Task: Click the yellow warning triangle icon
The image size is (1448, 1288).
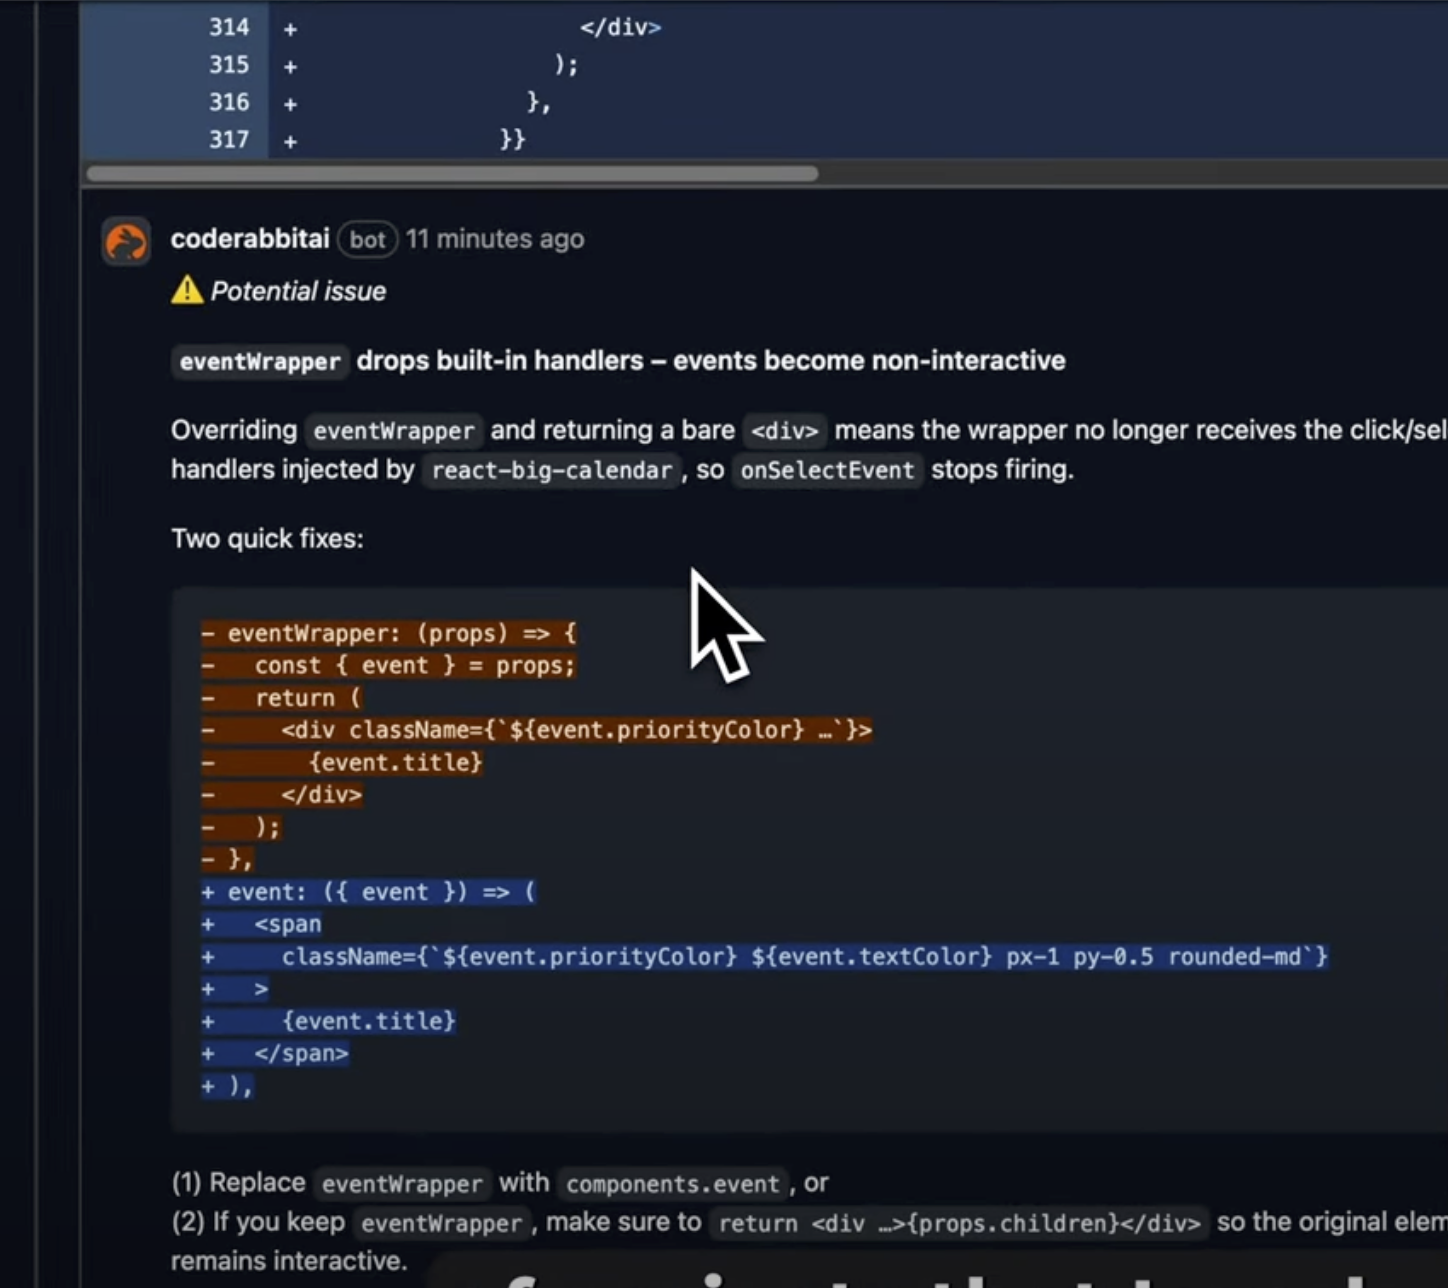Action: click(x=187, y=291)
